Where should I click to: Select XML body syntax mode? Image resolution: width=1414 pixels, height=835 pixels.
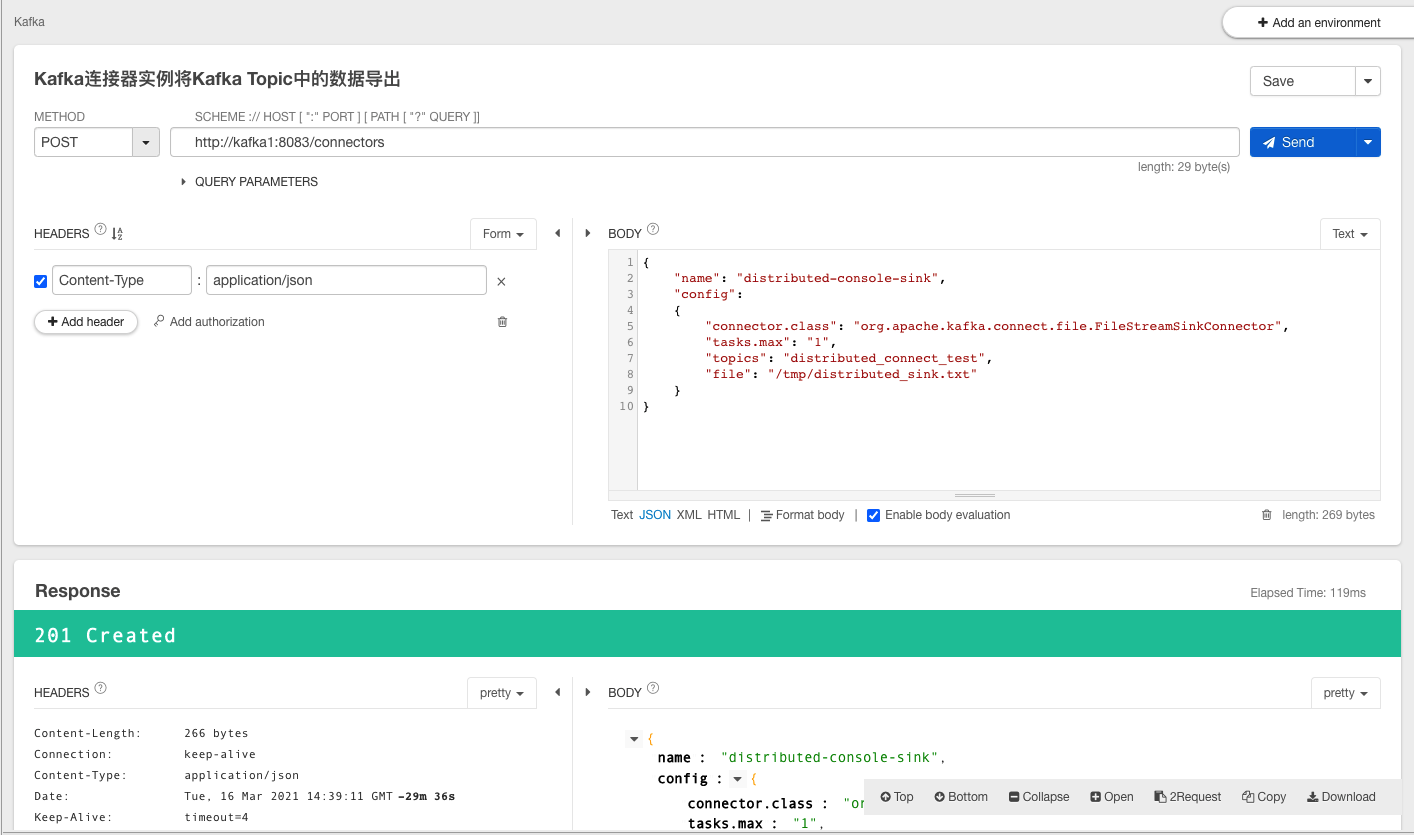pos(689,515)
